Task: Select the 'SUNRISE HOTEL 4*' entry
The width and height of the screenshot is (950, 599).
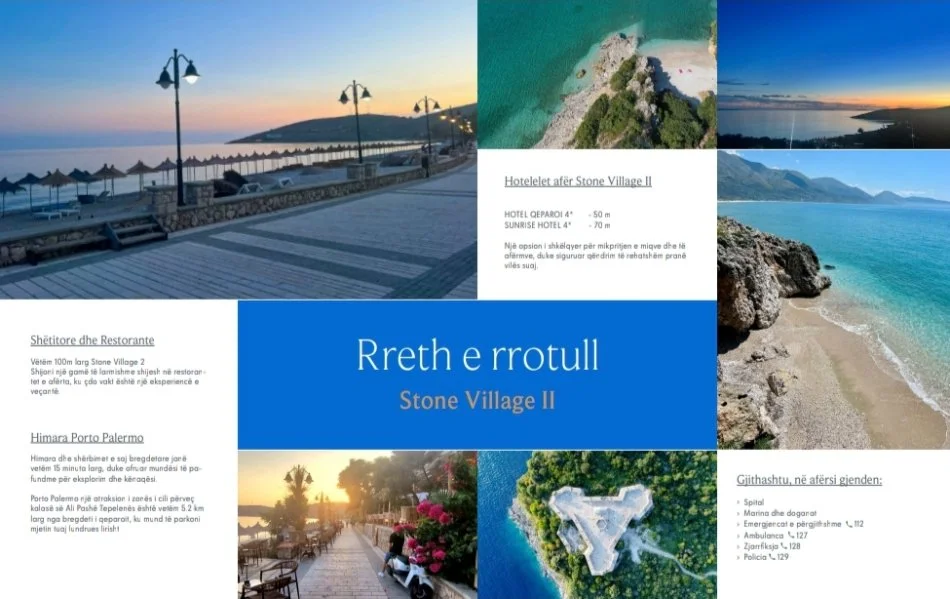Action: pyautogui.click(x=538, y=225)
